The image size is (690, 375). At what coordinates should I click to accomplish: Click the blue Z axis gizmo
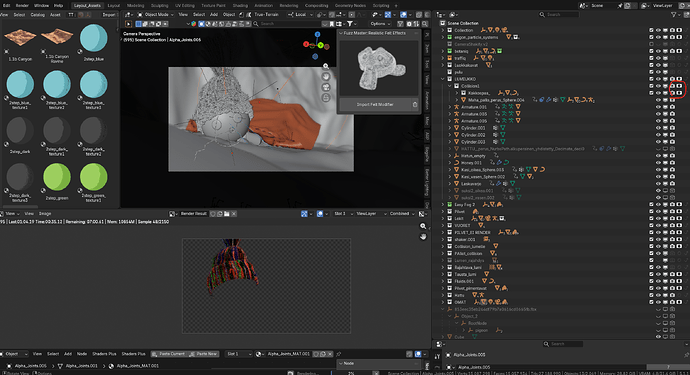[x=317, y=34]
